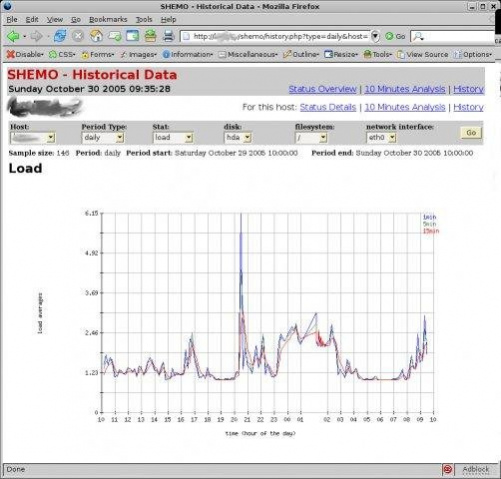Click View Source in developer toolbar

point(422,54)
